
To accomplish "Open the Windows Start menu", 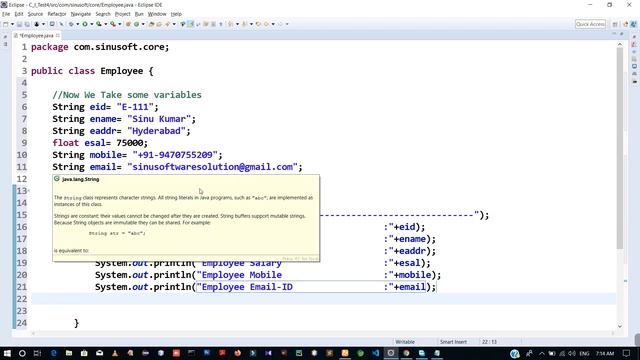I will click(7, 353).
